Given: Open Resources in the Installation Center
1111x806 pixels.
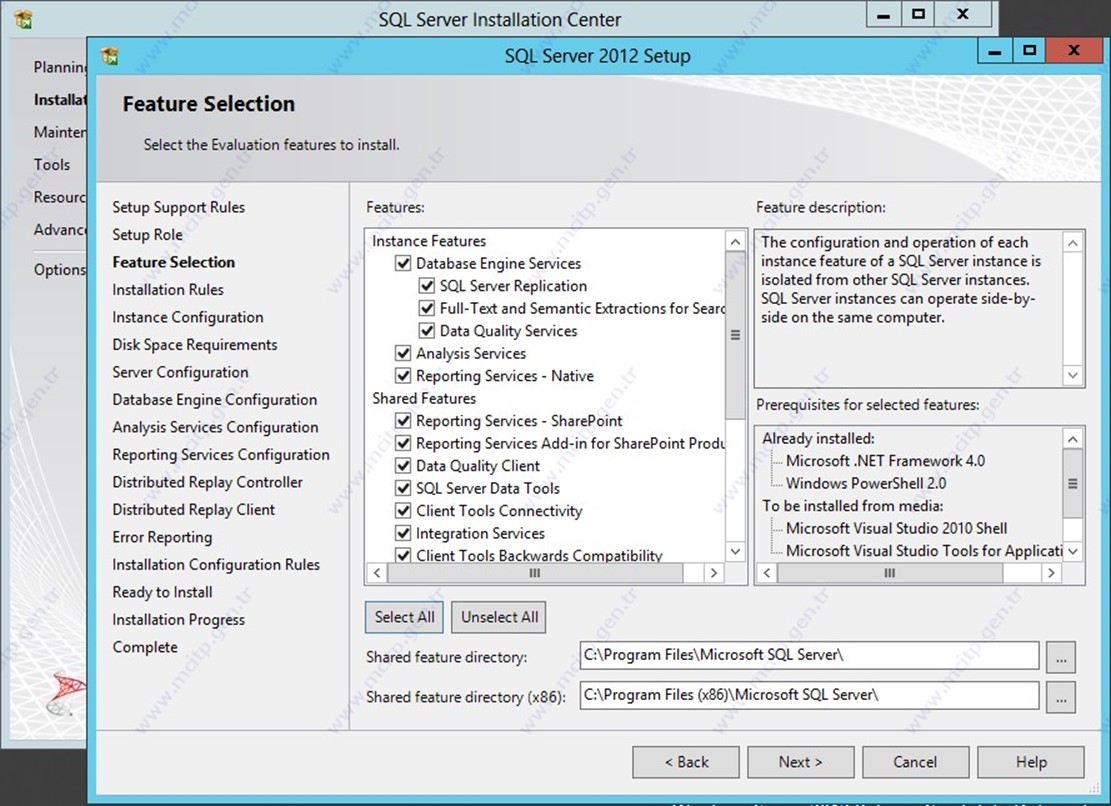Looking at the screenshot, I should (x=60, y=198).
